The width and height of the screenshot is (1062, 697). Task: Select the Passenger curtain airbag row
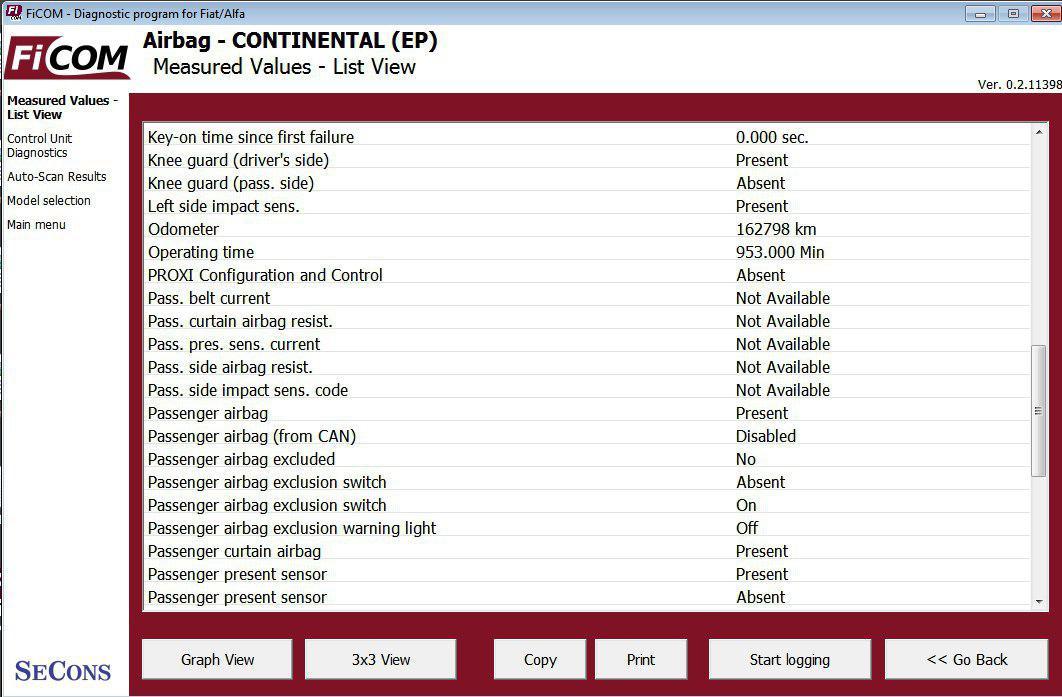tap(588, 551)
